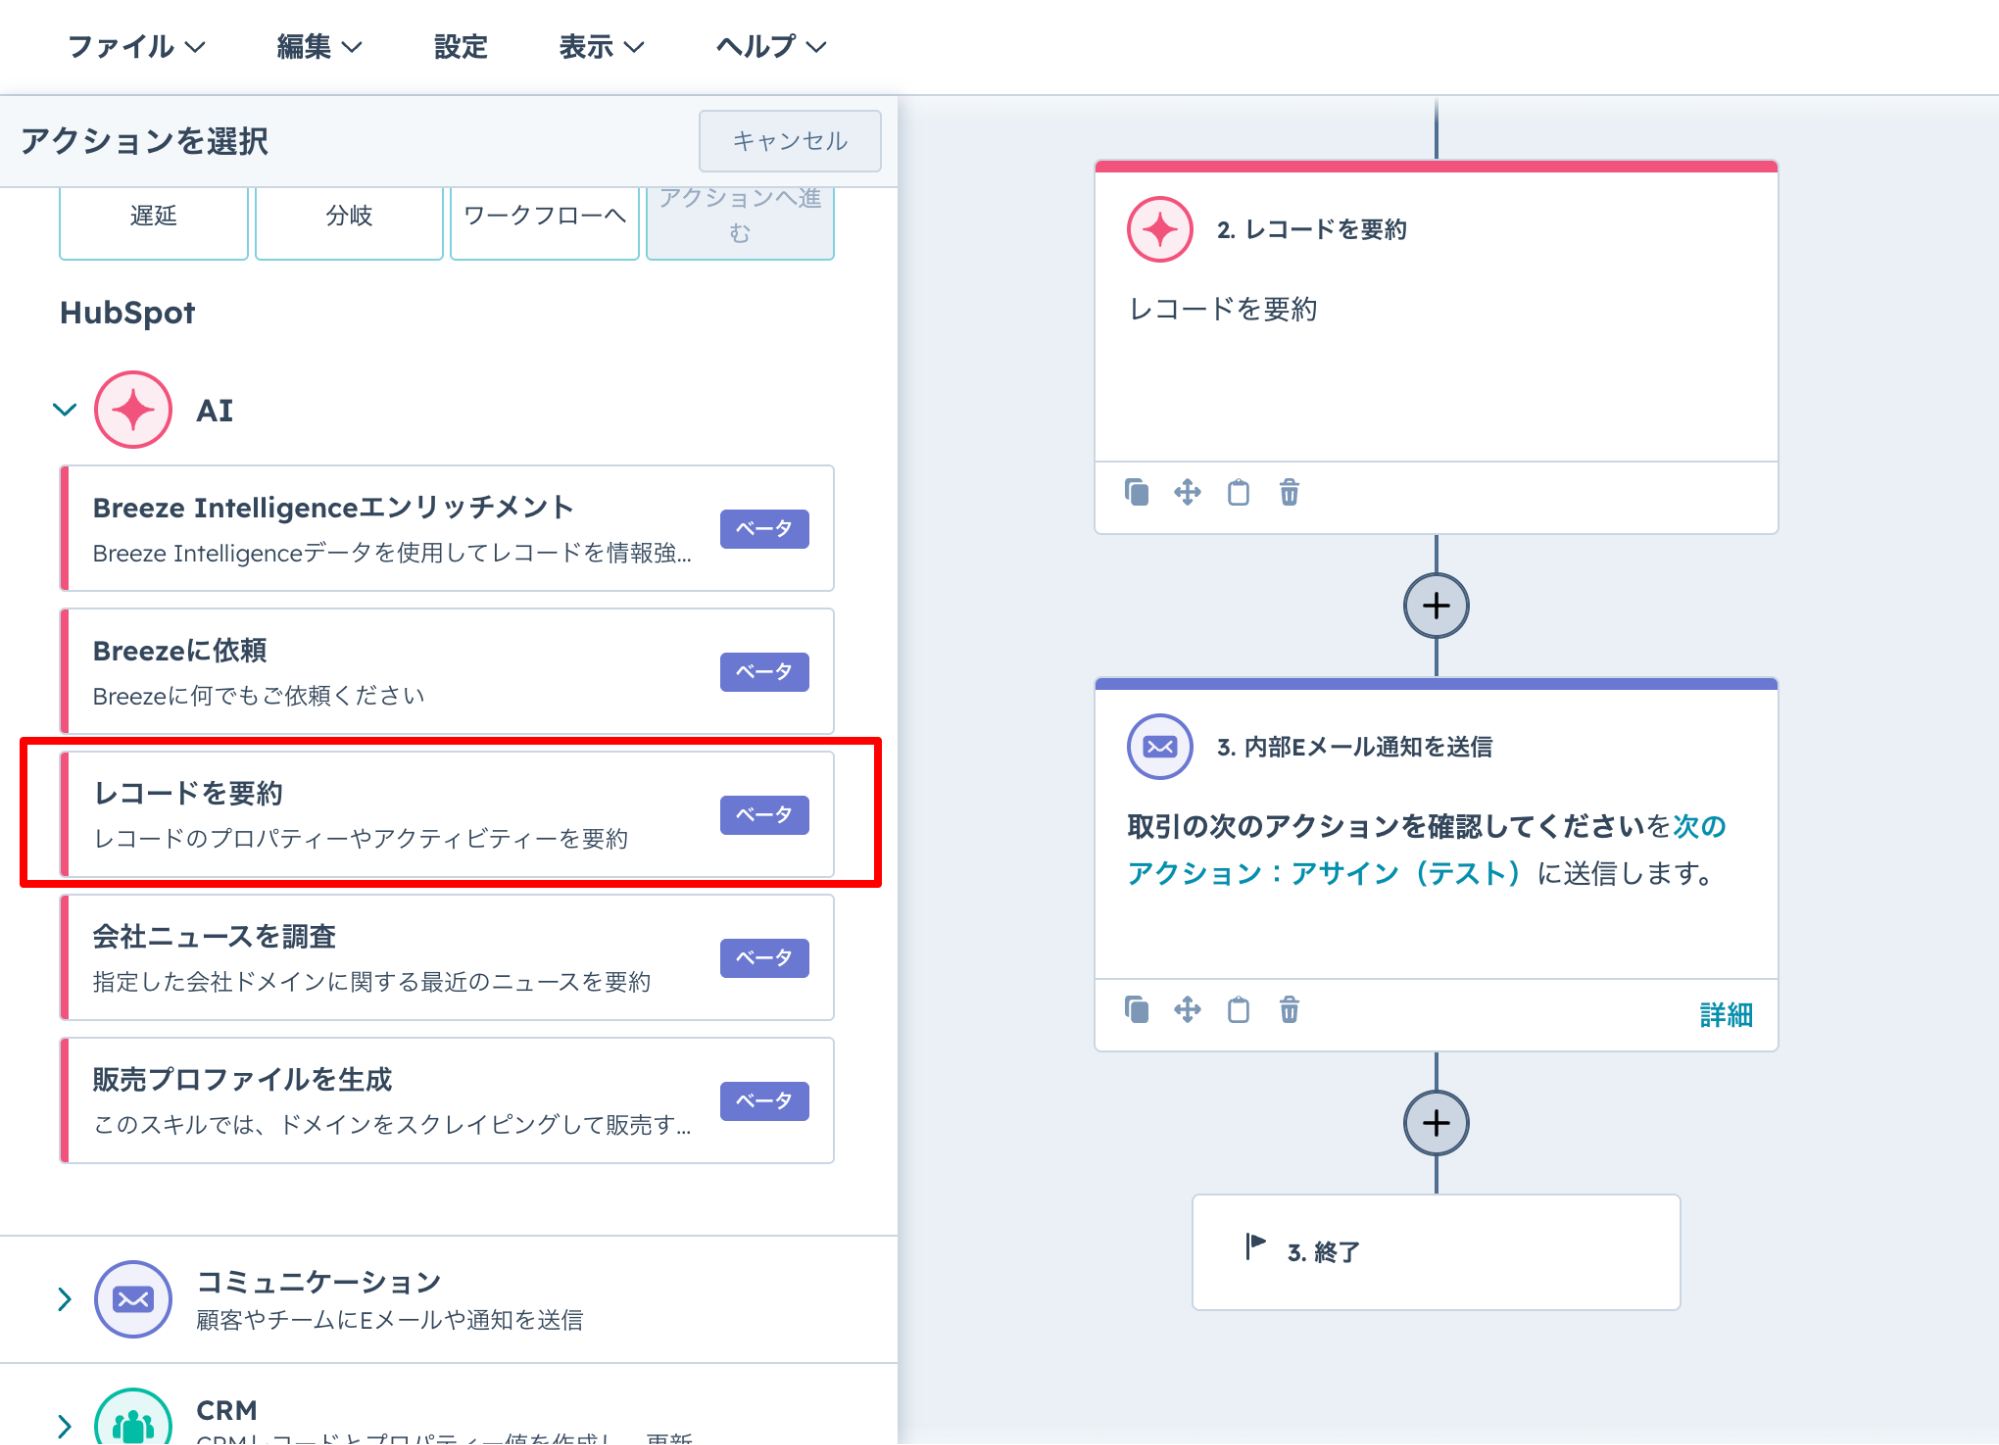
Task: Click the キャンセル button
Action: coord(790,141)
